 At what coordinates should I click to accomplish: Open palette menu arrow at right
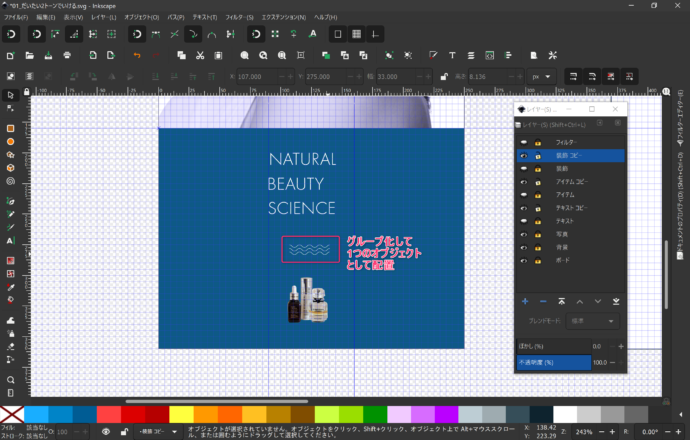pos(681,414)
